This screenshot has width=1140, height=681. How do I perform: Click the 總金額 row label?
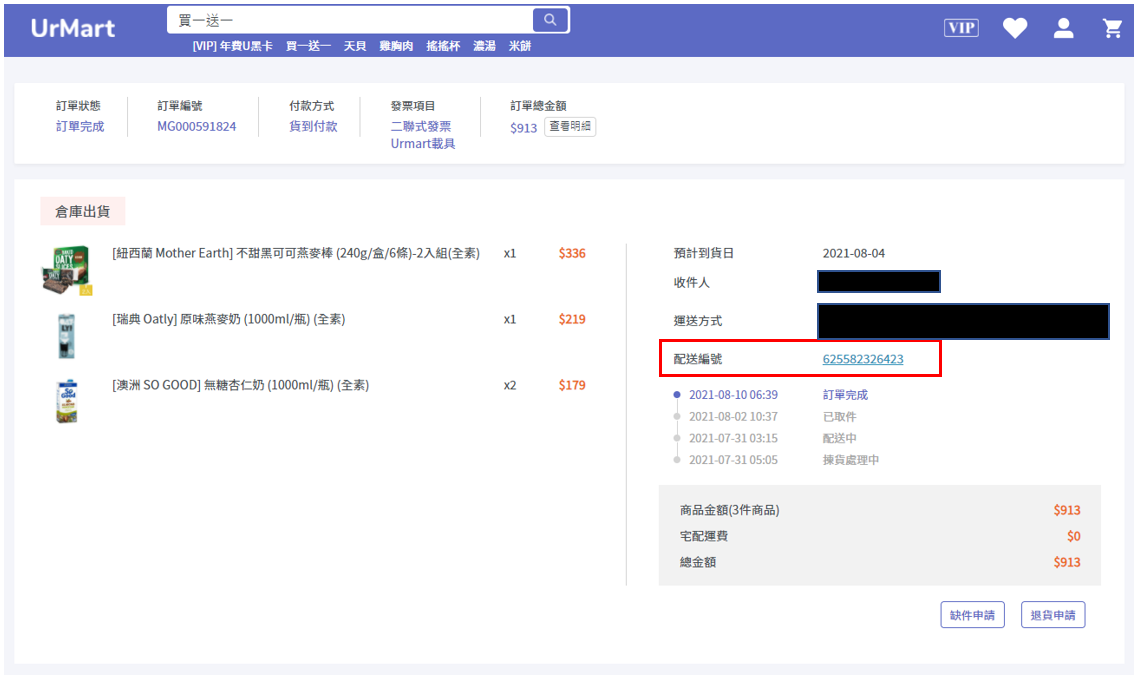[x=698, y=562]
